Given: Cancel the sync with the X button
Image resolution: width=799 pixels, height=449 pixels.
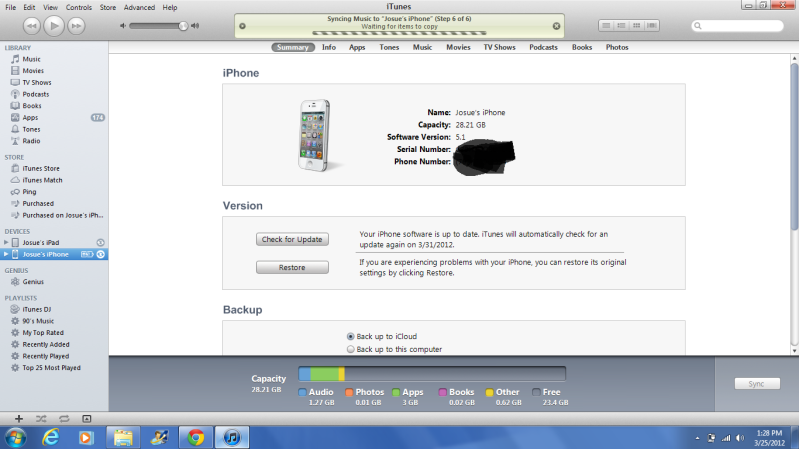Looking at the screenshot, I should point(556,26).
